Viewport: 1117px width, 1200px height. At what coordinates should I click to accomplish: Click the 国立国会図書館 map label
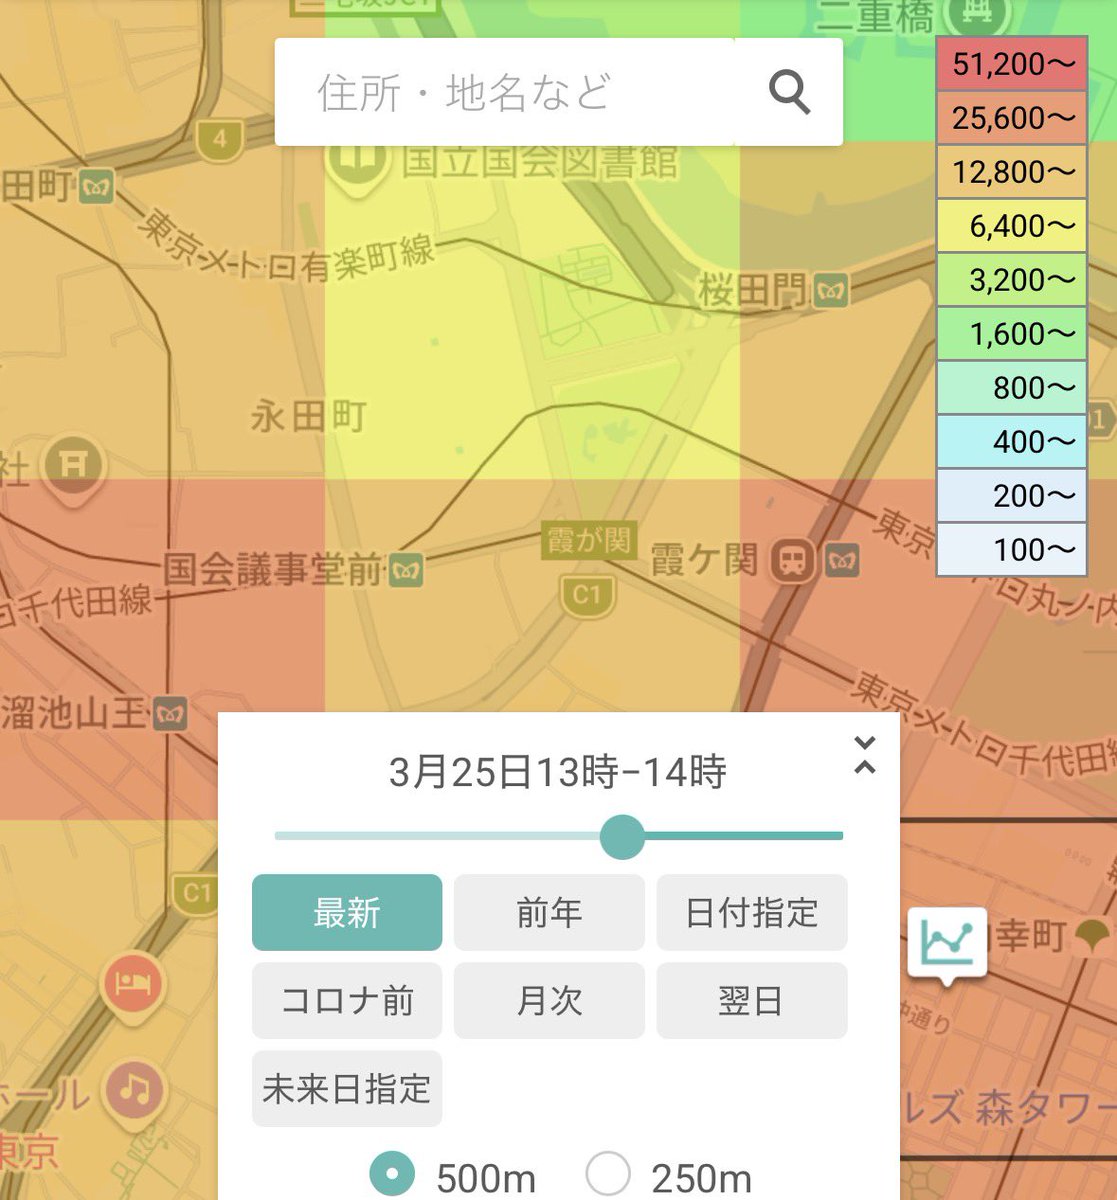[x=540, y=162]
